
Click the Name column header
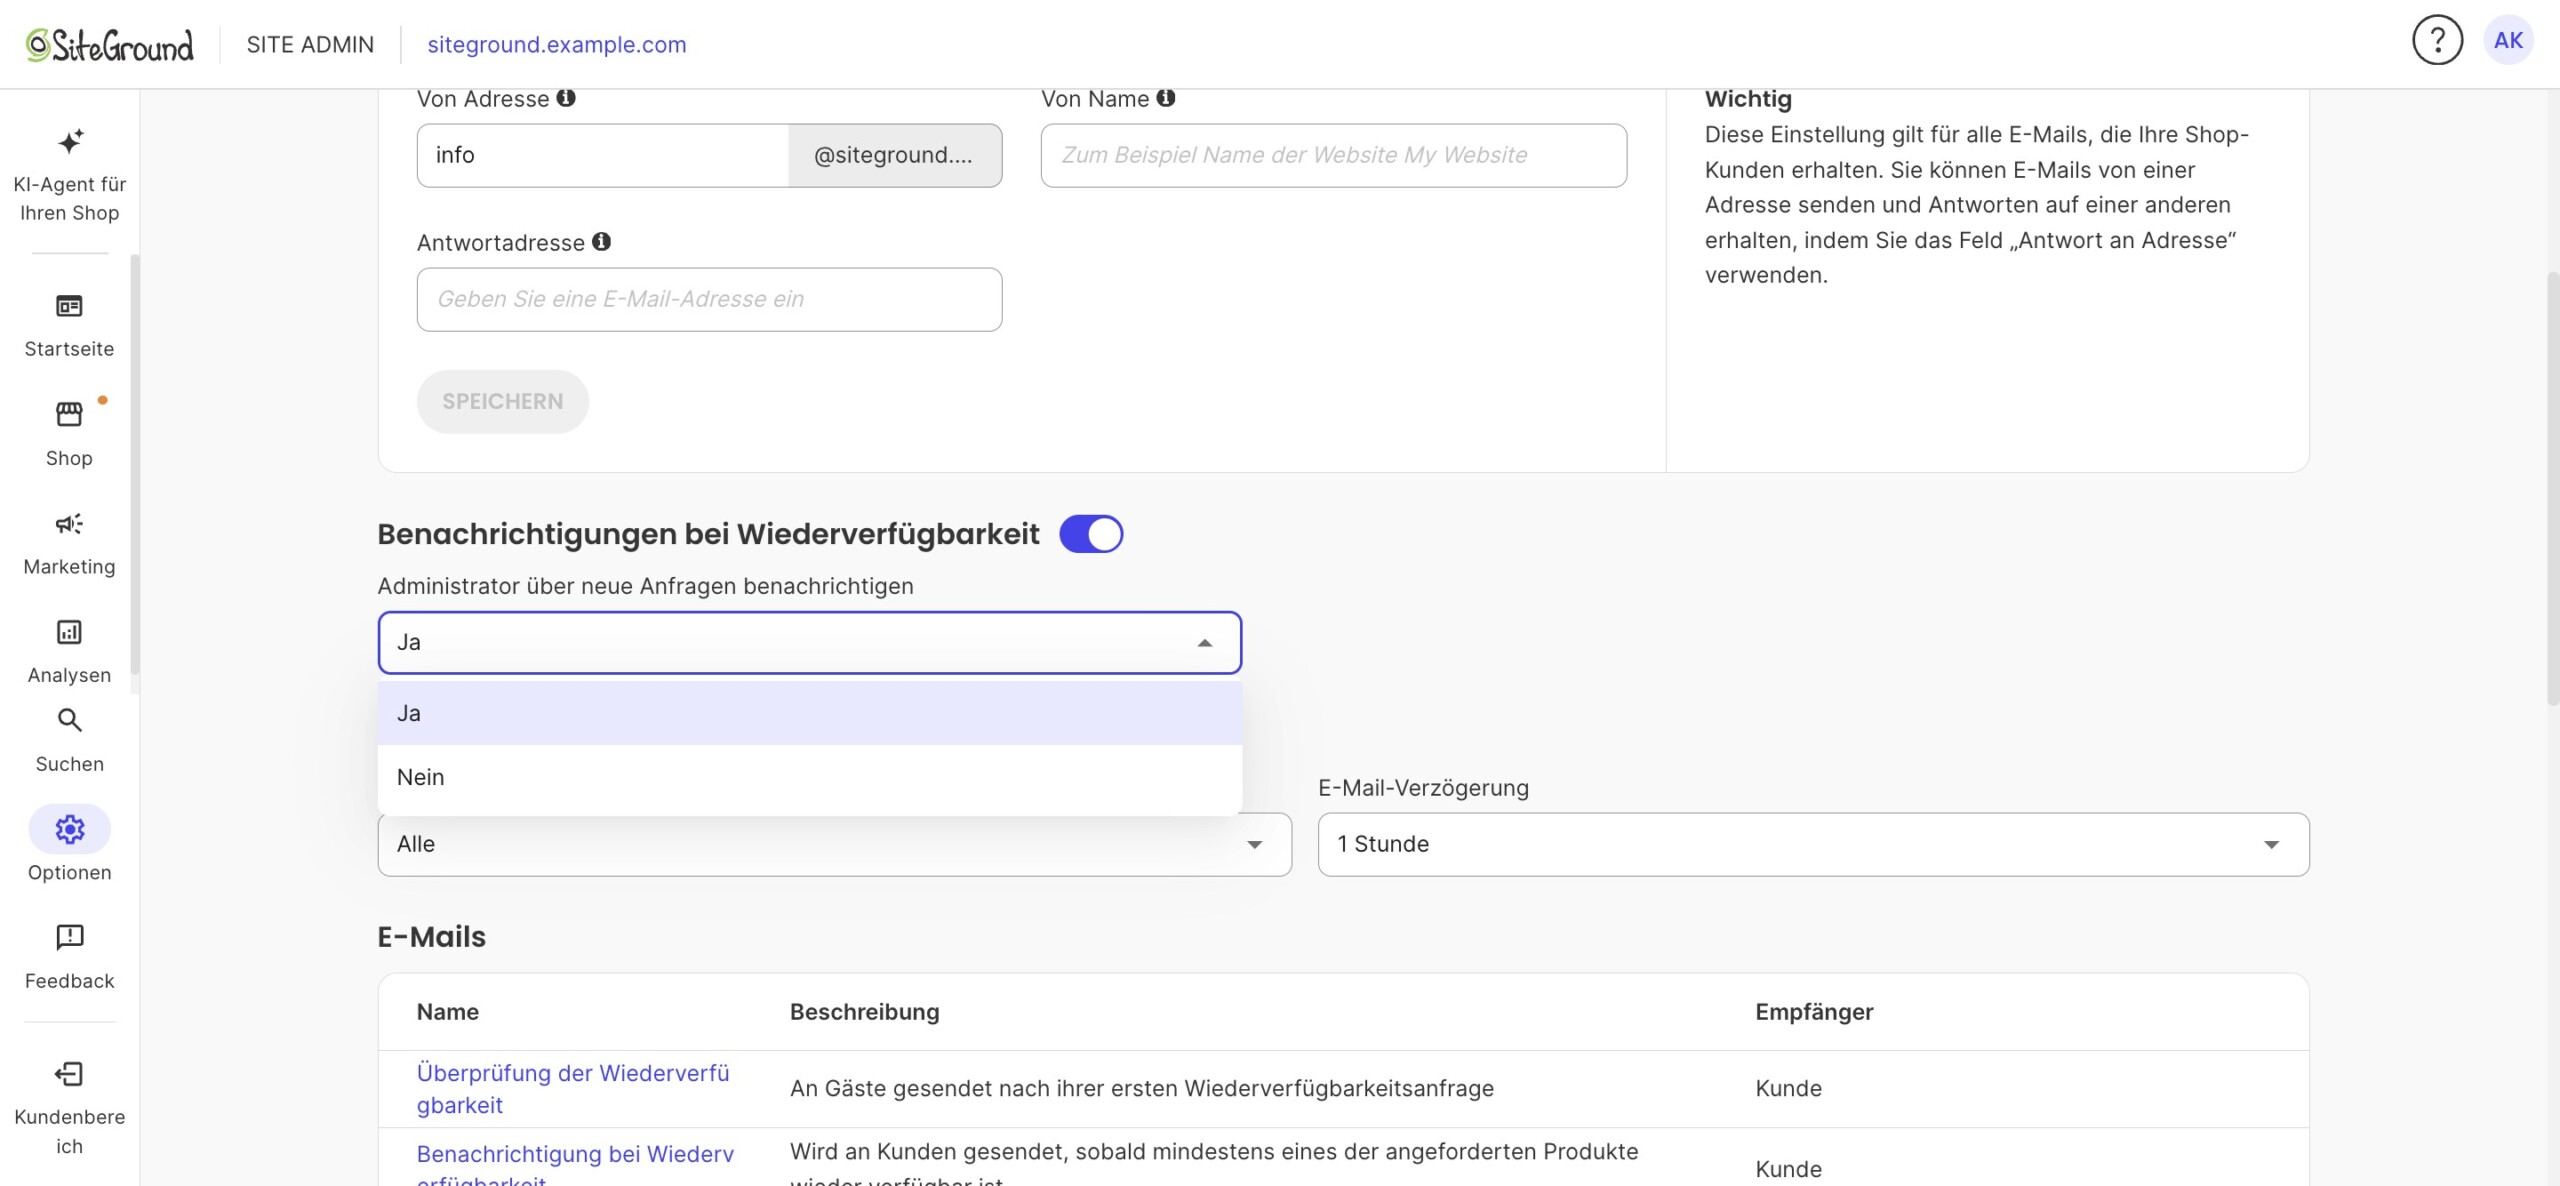click(447, 1012)
